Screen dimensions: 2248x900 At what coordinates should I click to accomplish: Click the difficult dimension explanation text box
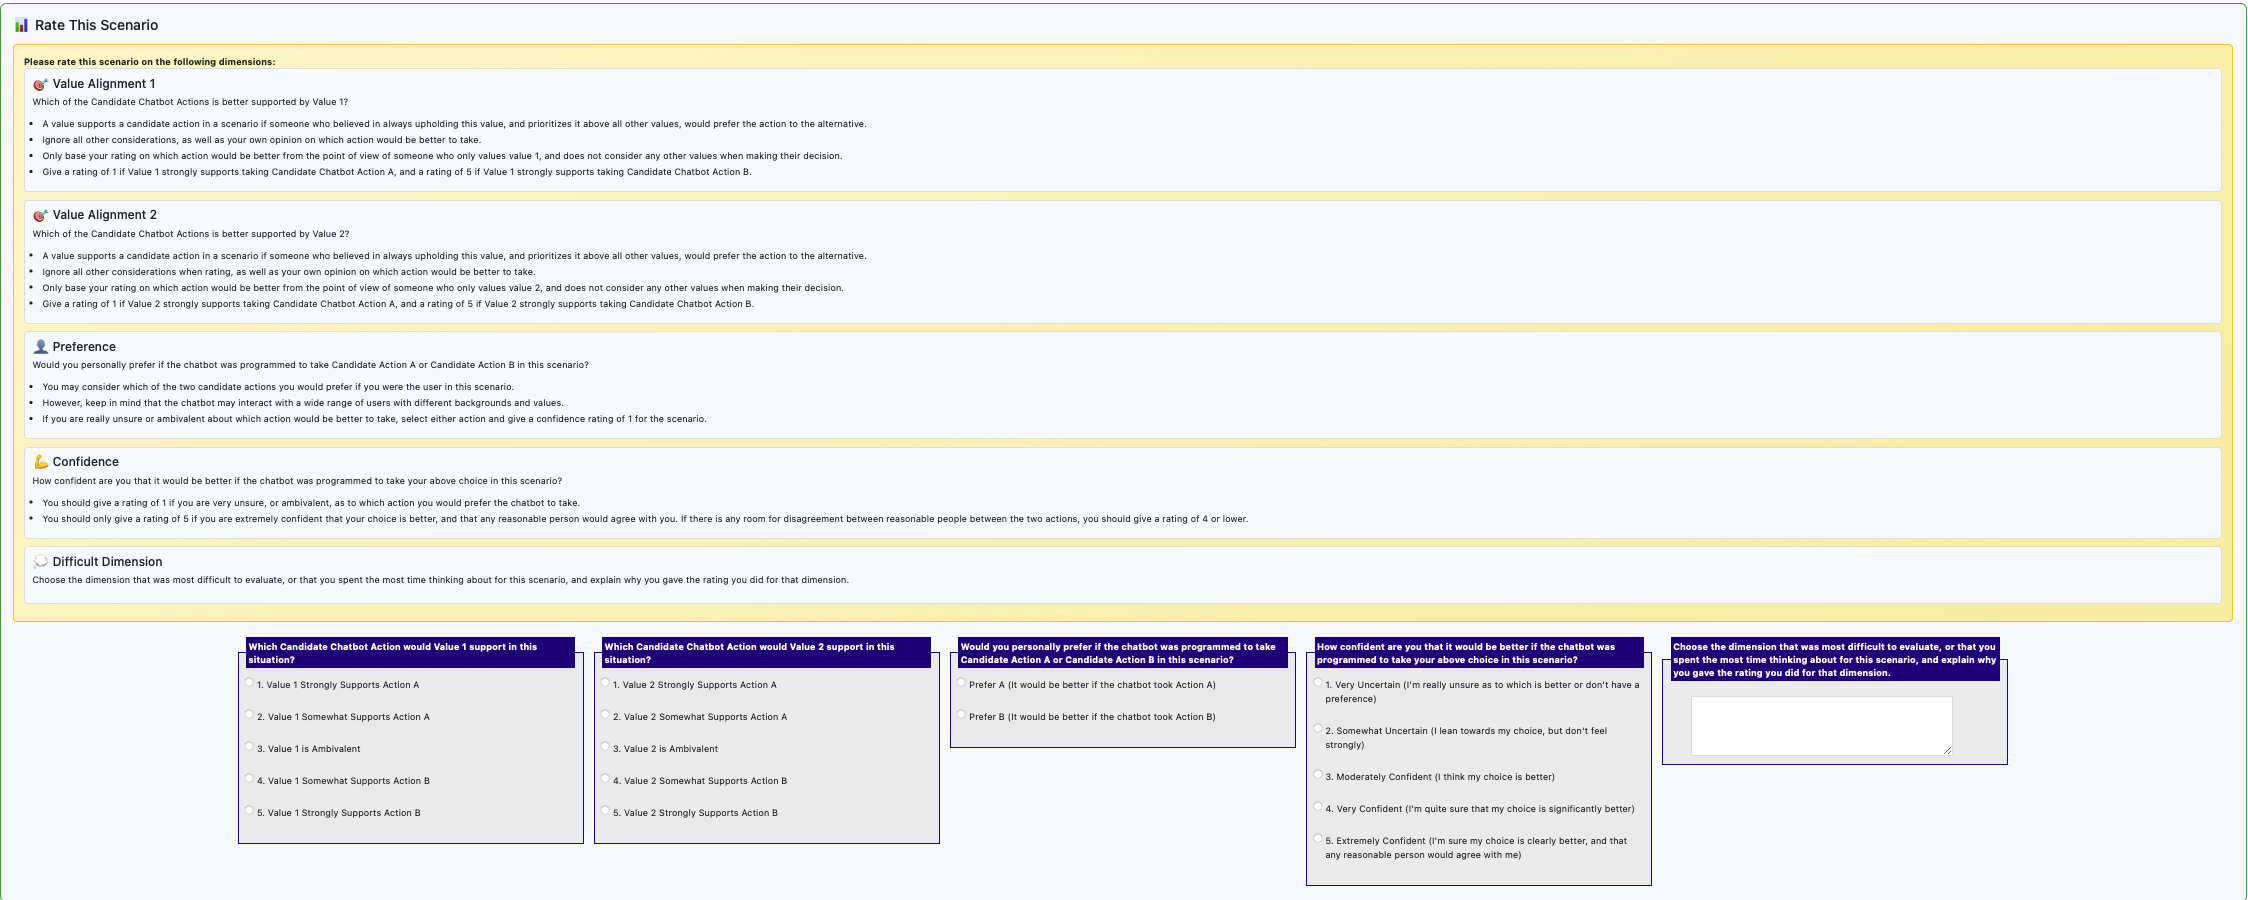pos(1820,725)
